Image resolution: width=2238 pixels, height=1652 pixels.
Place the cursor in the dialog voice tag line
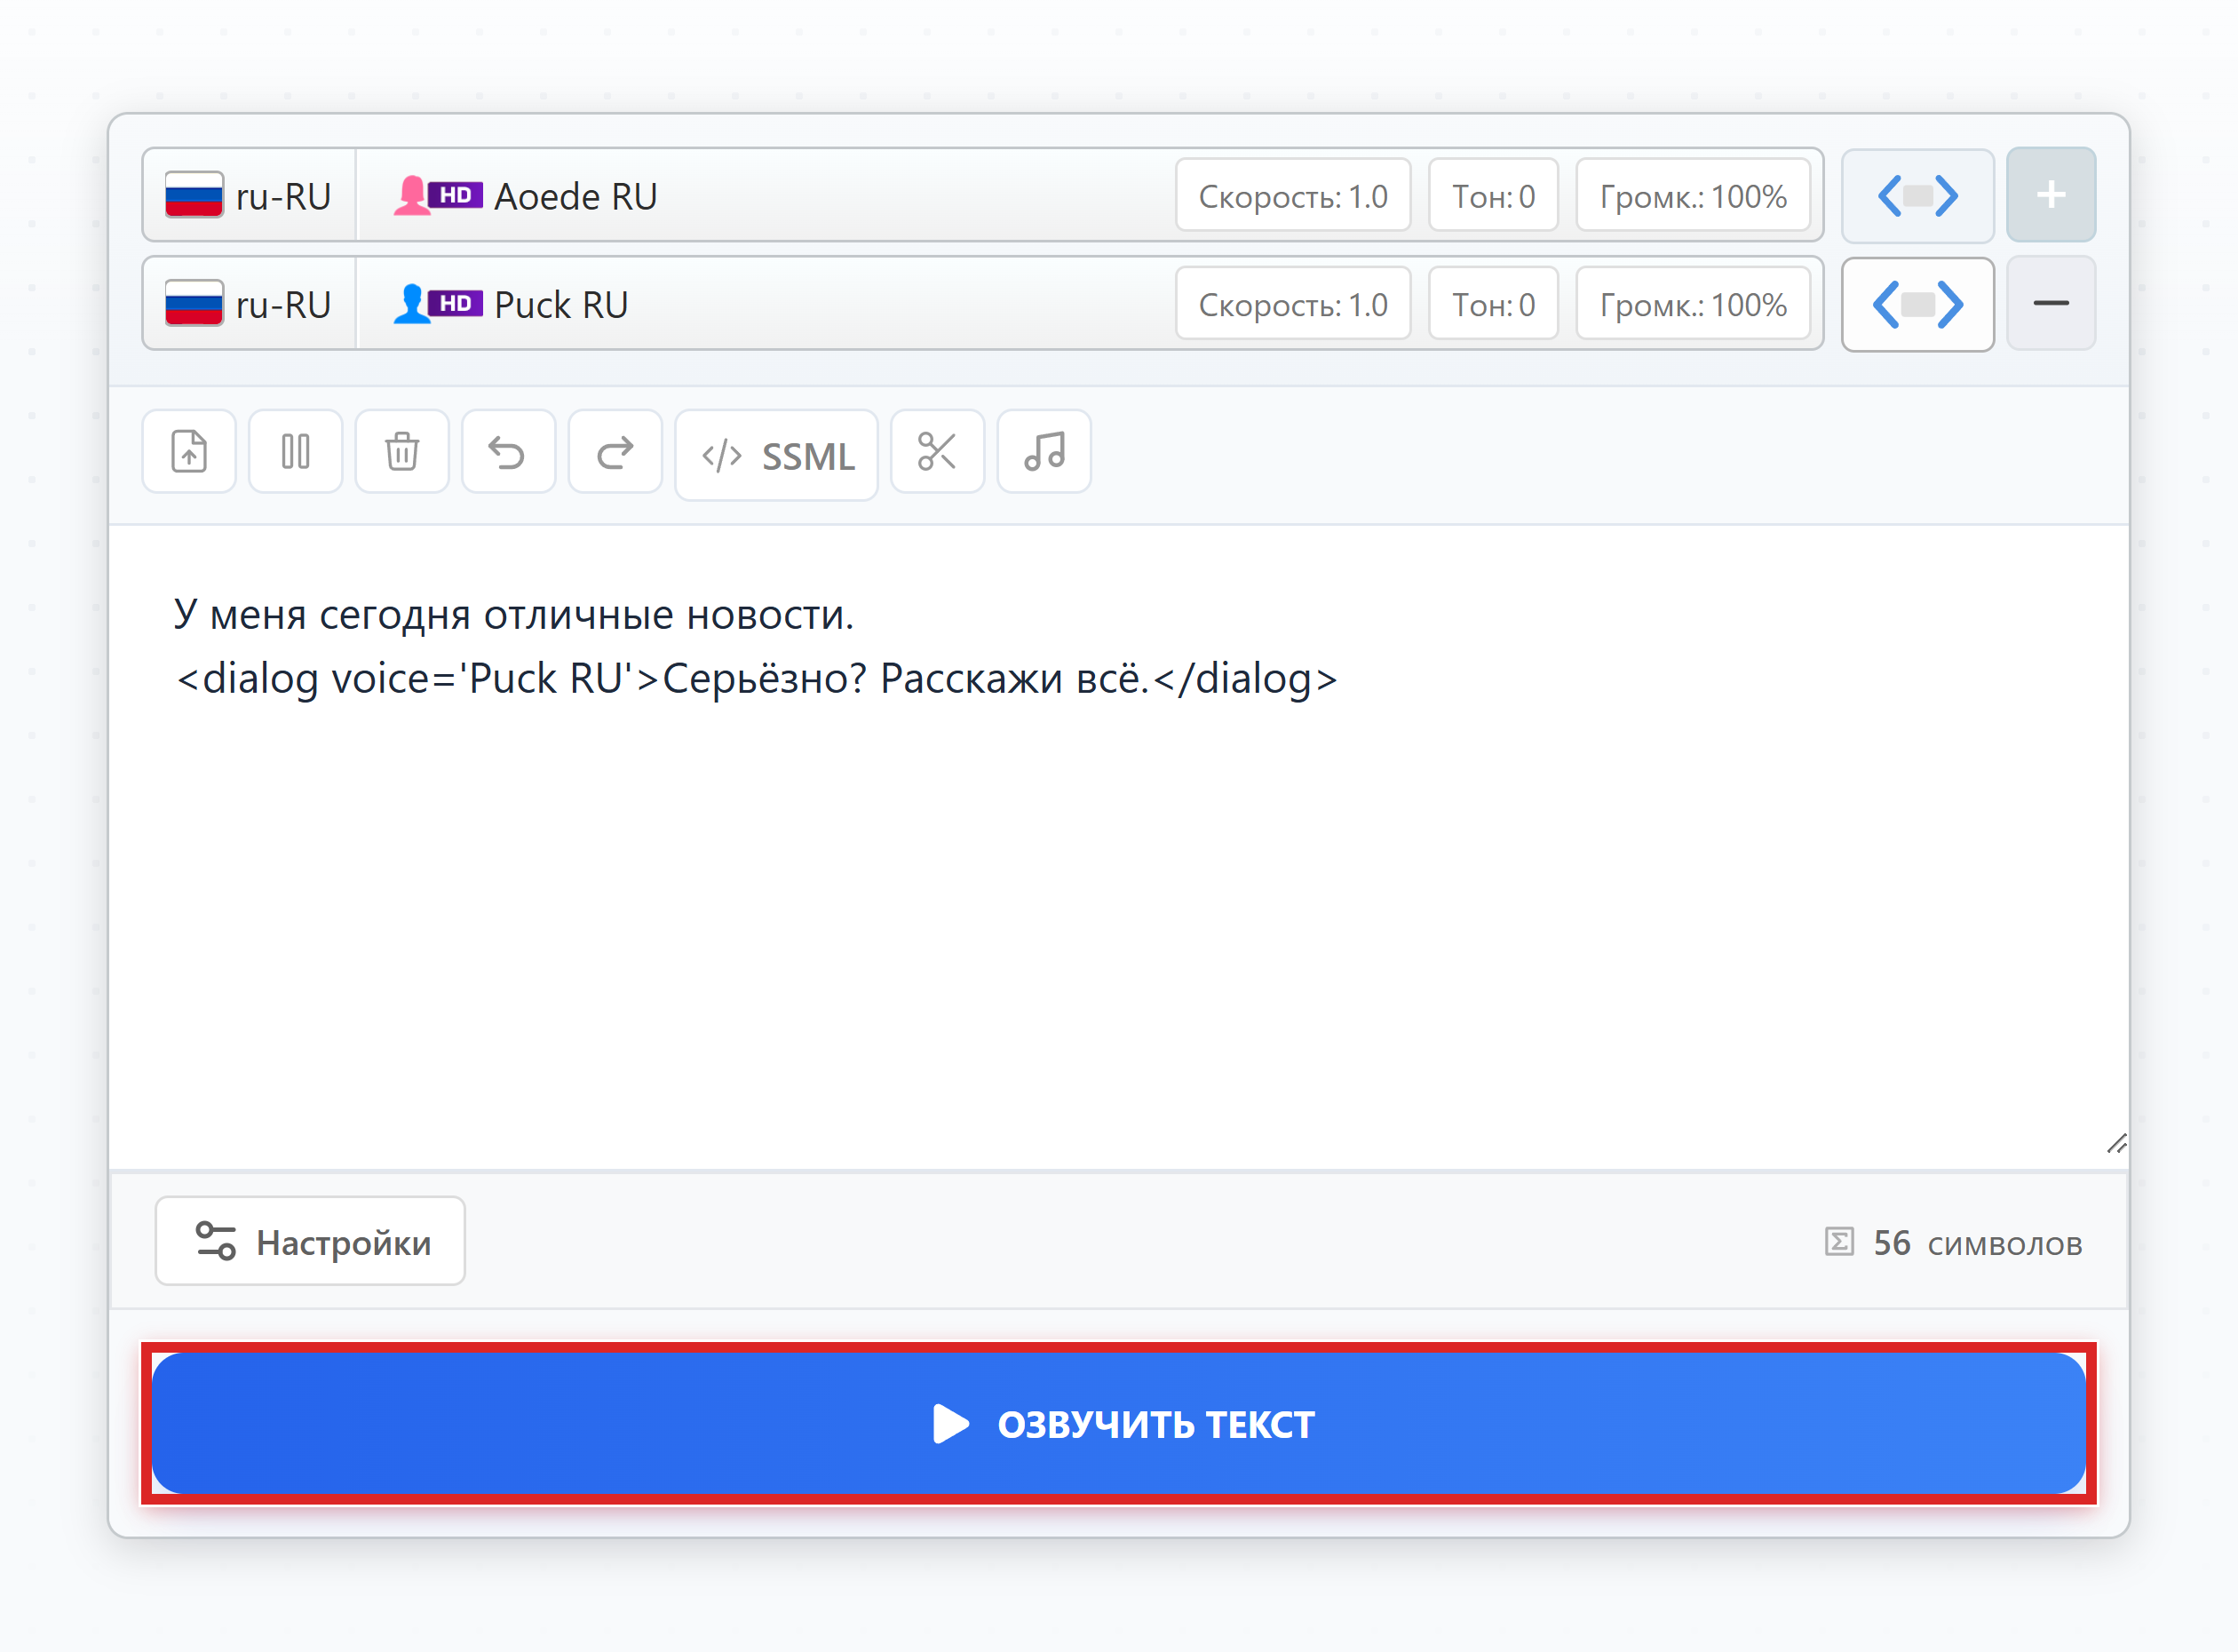coord(756,679)
